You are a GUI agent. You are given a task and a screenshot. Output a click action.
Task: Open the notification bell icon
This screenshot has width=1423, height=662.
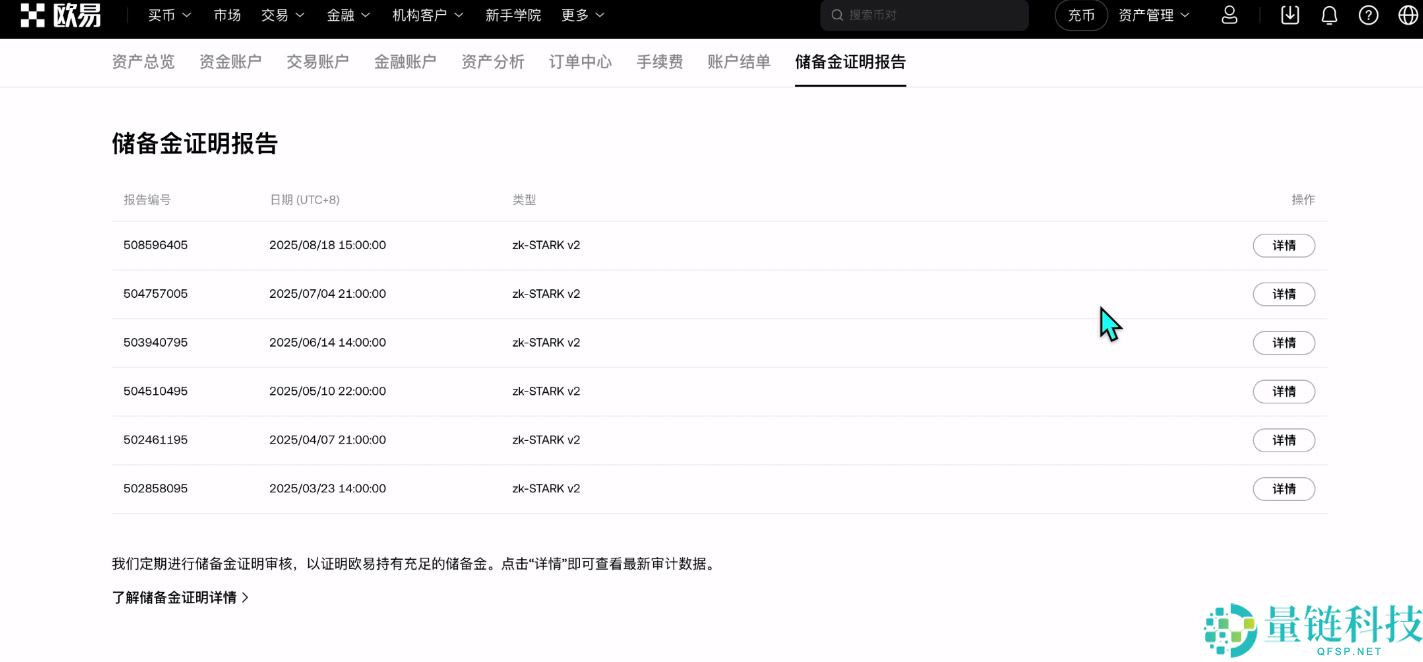(1328, 15)
